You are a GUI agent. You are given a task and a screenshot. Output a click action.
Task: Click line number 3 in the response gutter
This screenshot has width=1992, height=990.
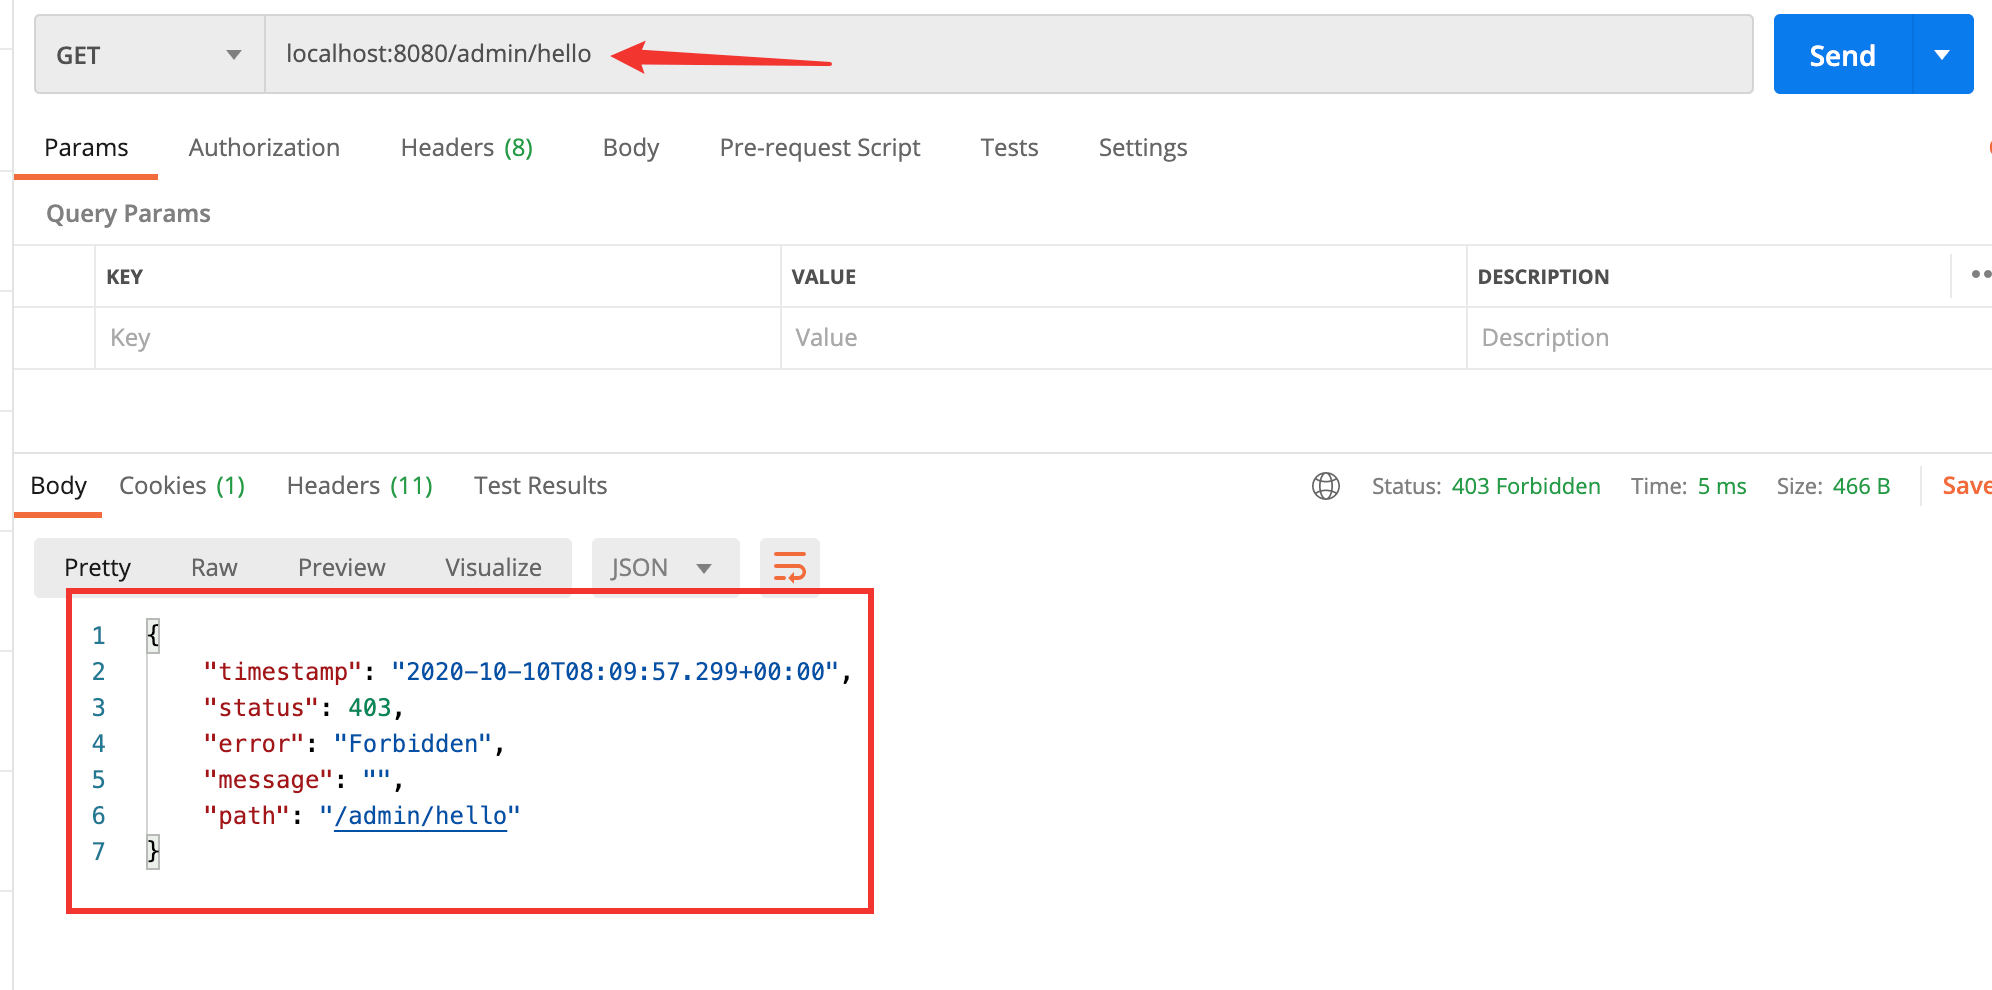point(98,708)
